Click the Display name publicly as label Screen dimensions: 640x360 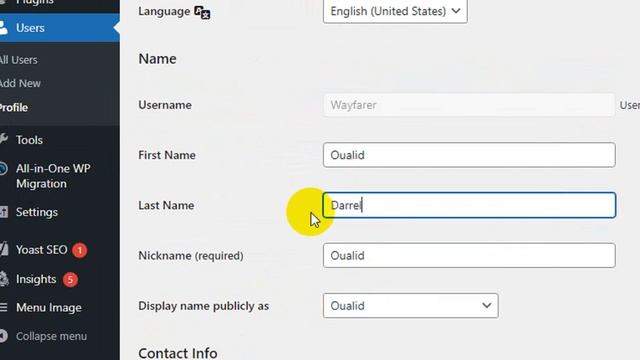(x=204, y=306)
